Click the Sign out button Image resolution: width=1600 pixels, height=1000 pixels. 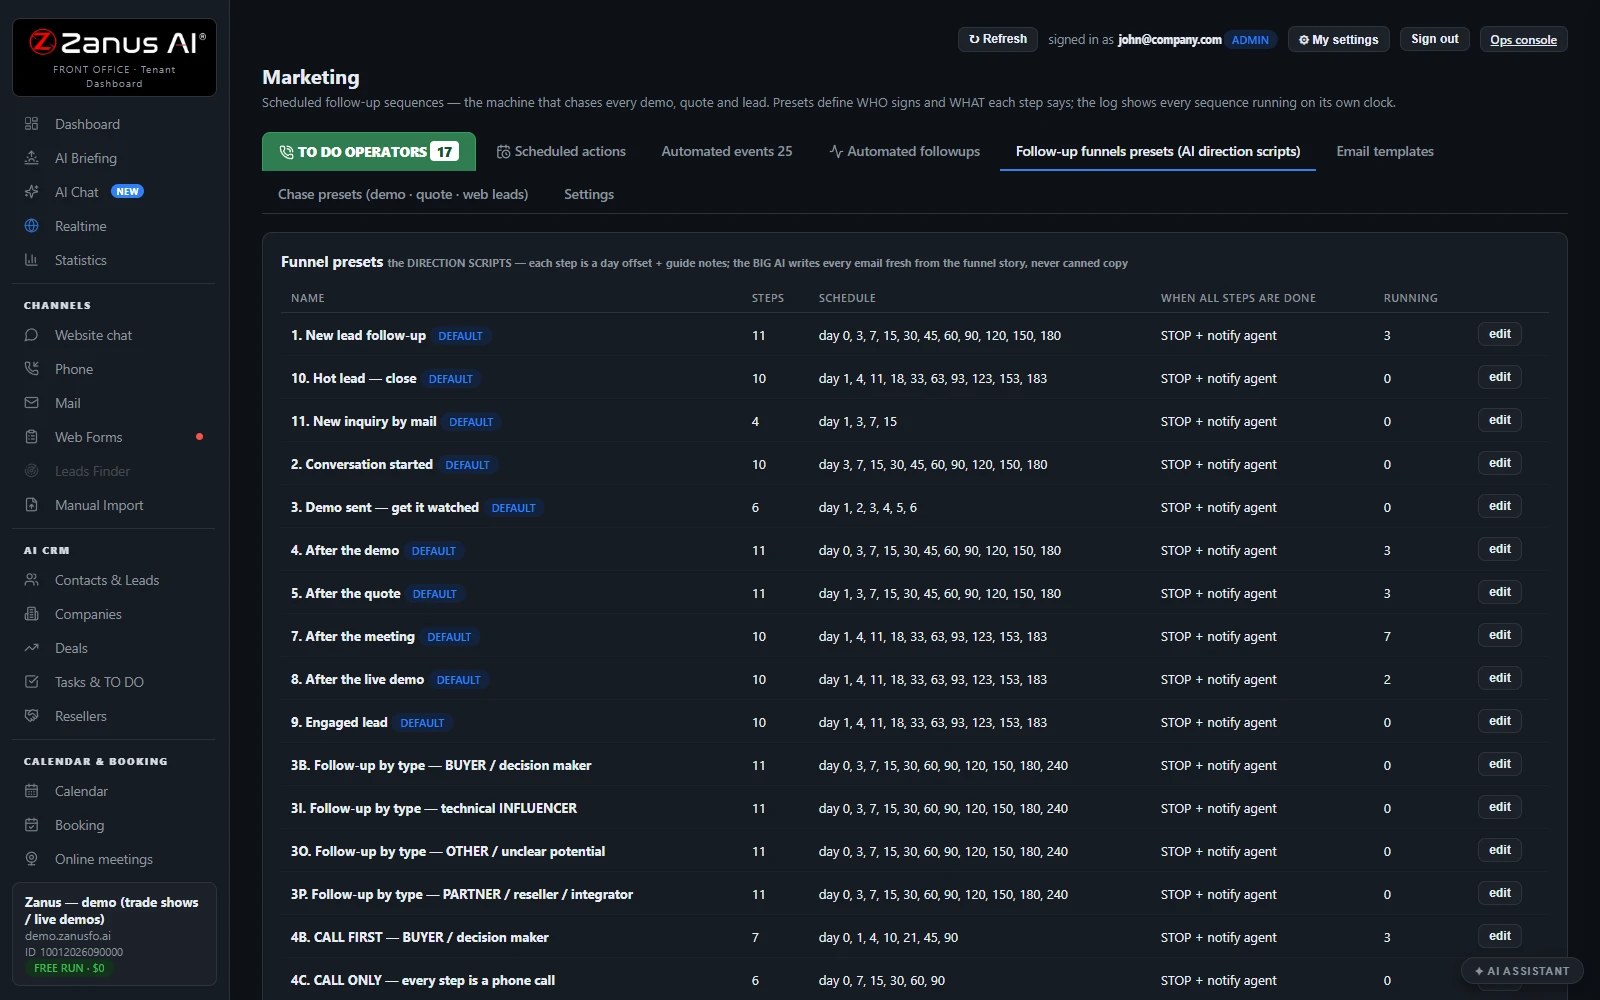click(1434, 39)
